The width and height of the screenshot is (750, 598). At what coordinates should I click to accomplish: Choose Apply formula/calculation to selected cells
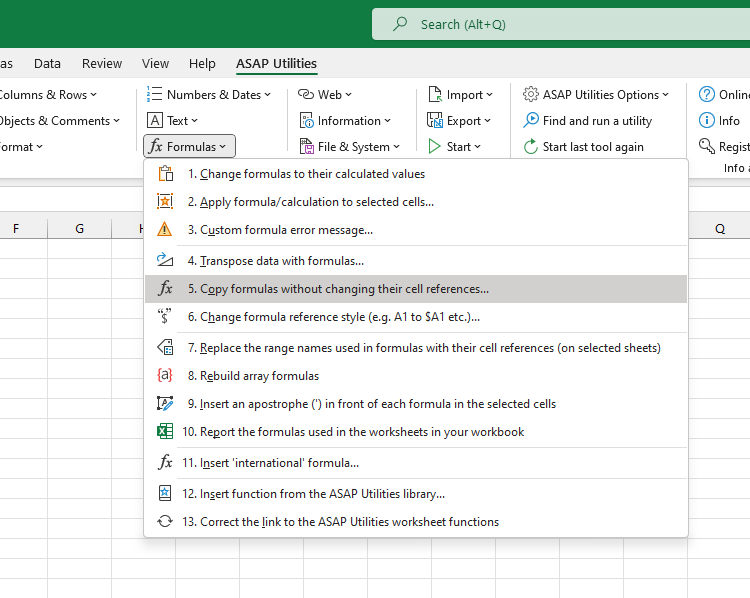[x=416, y=201]
